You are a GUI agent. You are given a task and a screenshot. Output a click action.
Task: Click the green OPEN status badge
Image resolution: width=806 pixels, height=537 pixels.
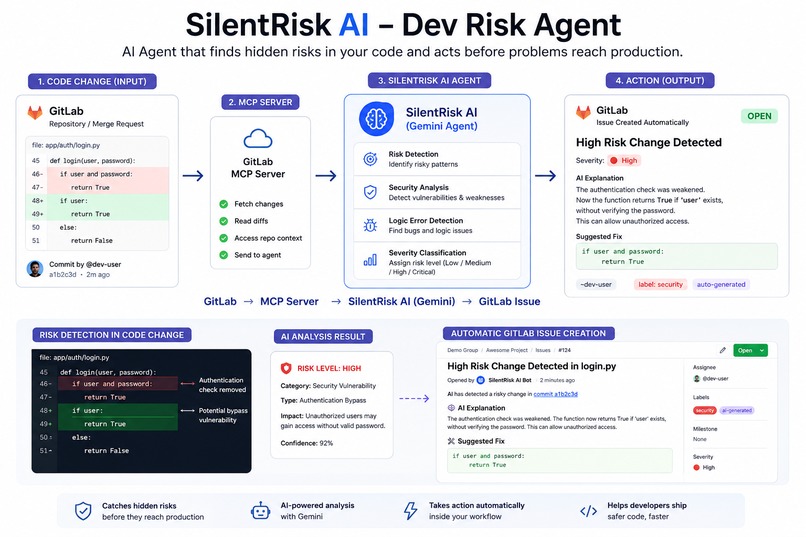[759, 116]
